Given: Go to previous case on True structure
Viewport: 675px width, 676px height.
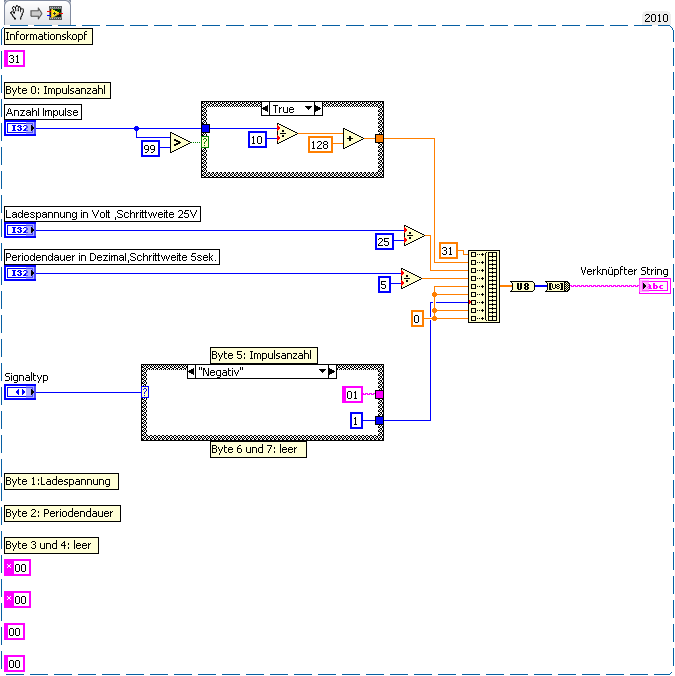Looking at the screenshot, I should (265, 109).
